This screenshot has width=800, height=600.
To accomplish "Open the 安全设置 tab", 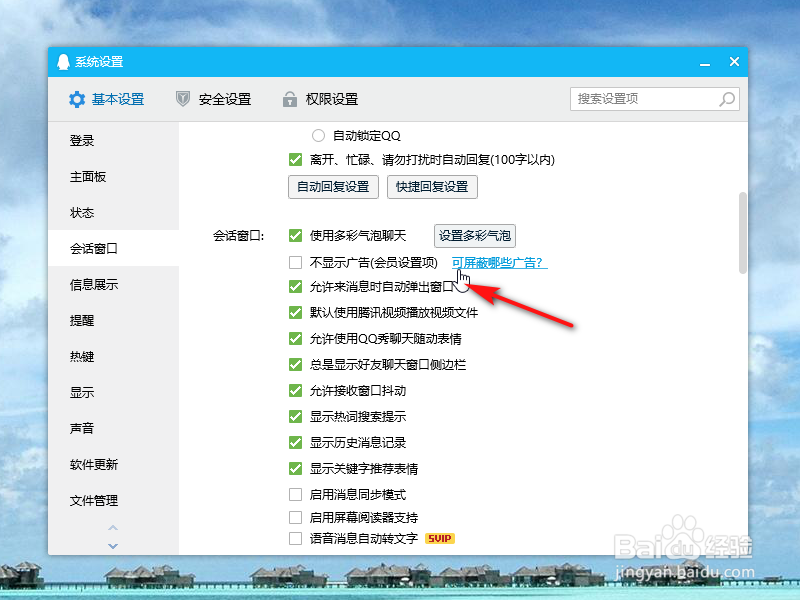I will 213,99.
